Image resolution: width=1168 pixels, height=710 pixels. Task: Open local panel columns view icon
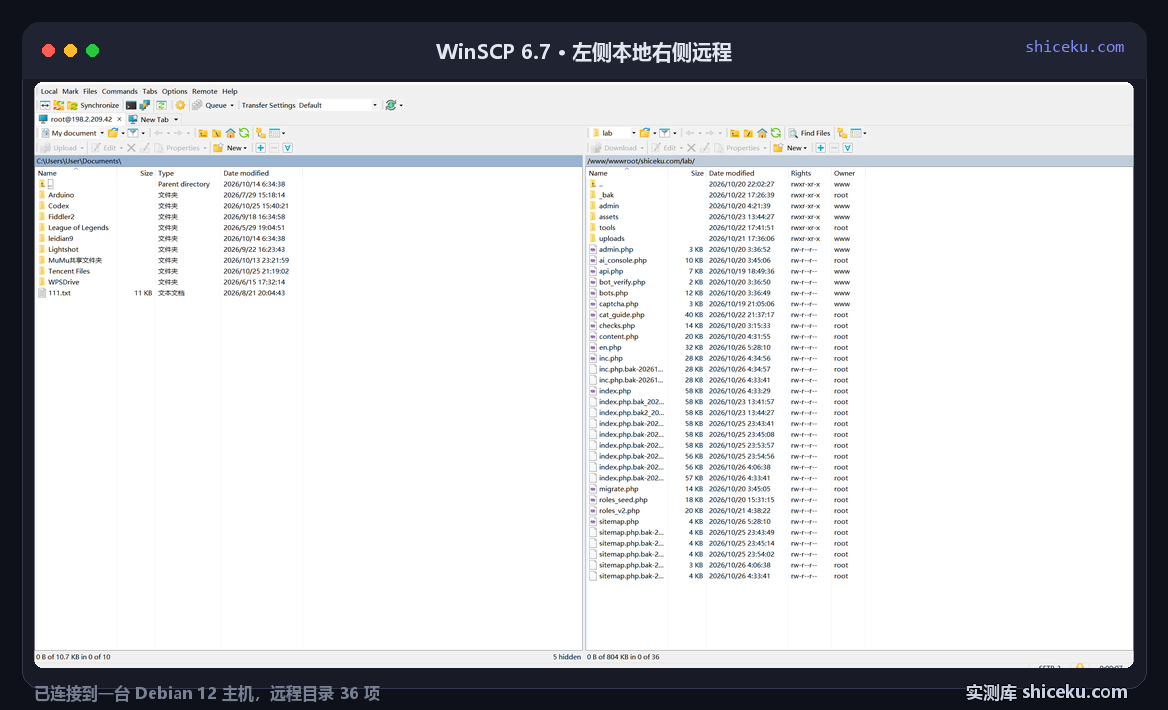pos(275,133)
